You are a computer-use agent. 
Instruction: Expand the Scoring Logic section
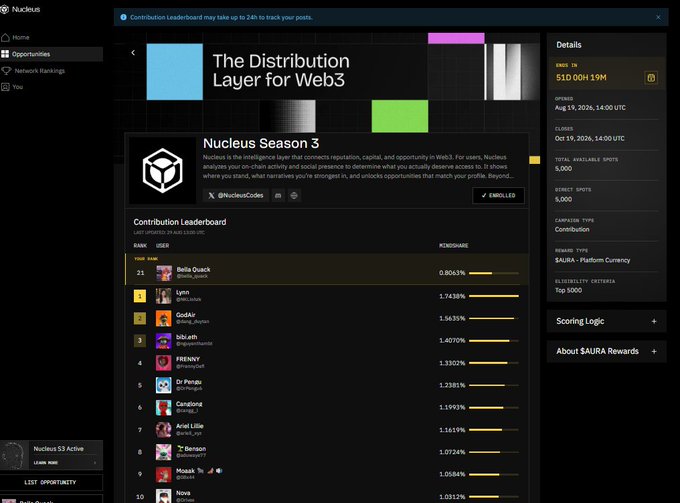pyautogui.click(x=606, y=321)
